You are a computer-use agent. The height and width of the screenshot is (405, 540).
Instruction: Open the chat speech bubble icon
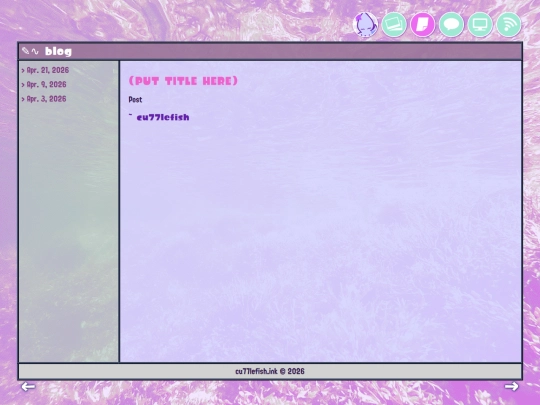tap(451, 24)
